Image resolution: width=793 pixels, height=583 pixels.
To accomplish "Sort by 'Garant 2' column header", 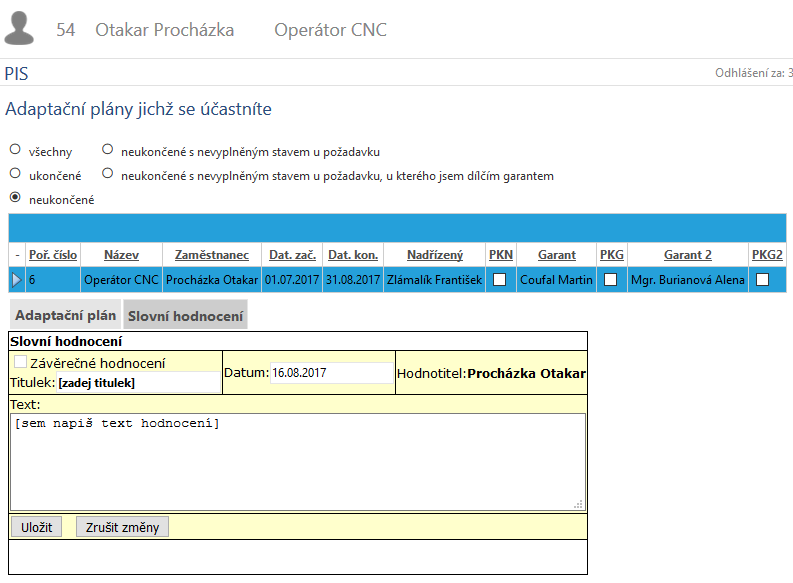I will point(688,255).
